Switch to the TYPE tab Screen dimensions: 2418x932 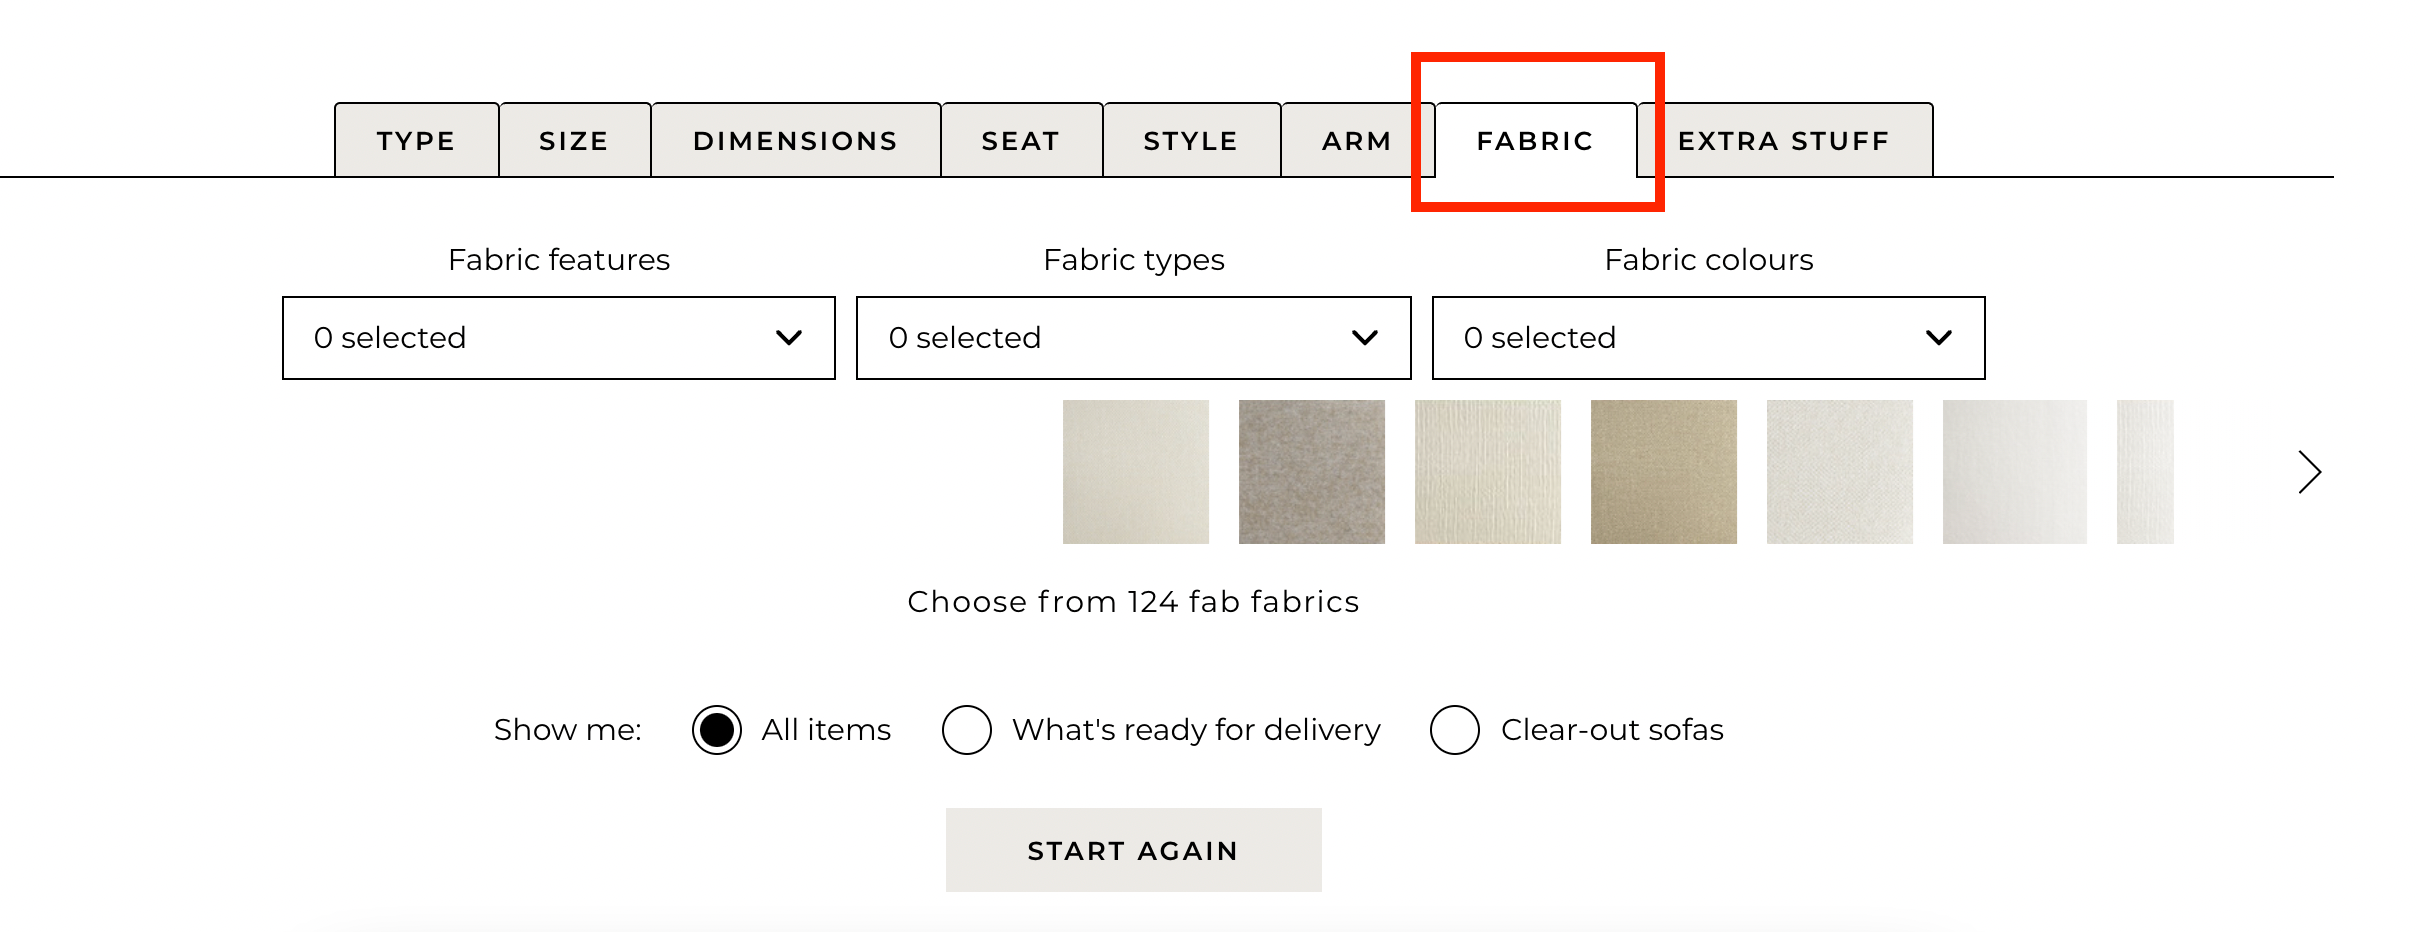[x=417, y=140]
